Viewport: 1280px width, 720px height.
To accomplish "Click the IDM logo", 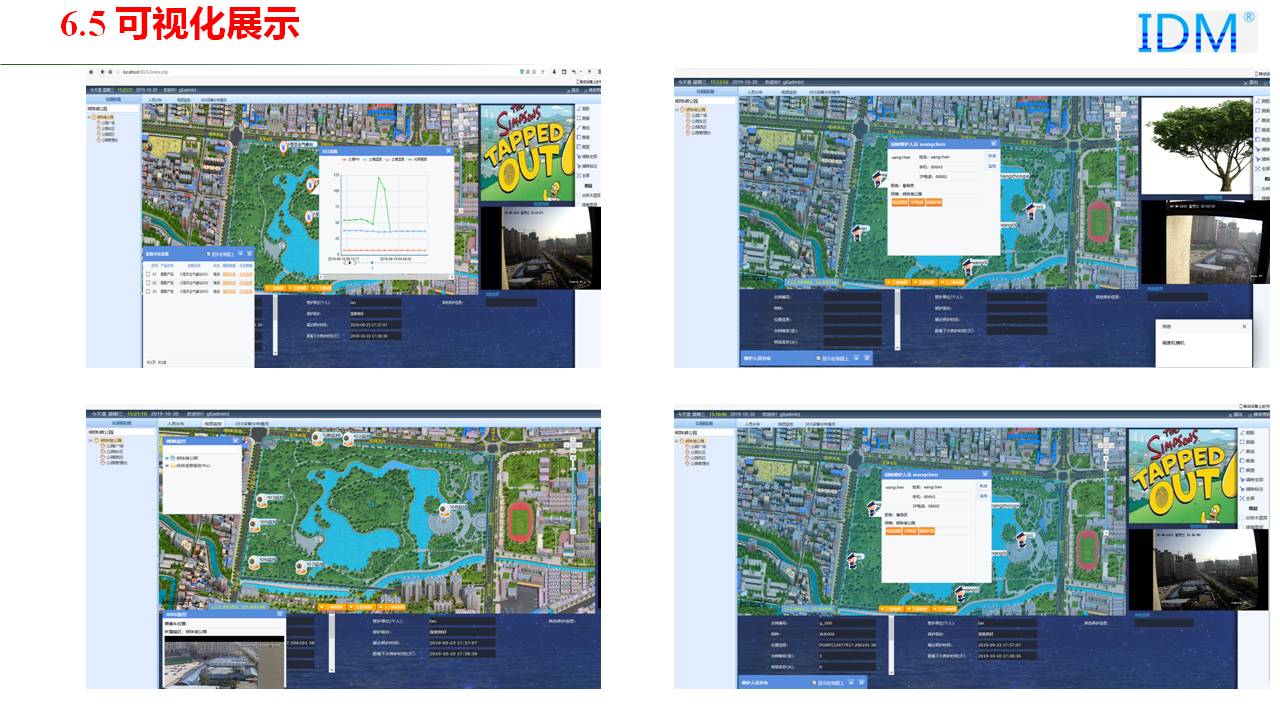I will (1197, 32).
